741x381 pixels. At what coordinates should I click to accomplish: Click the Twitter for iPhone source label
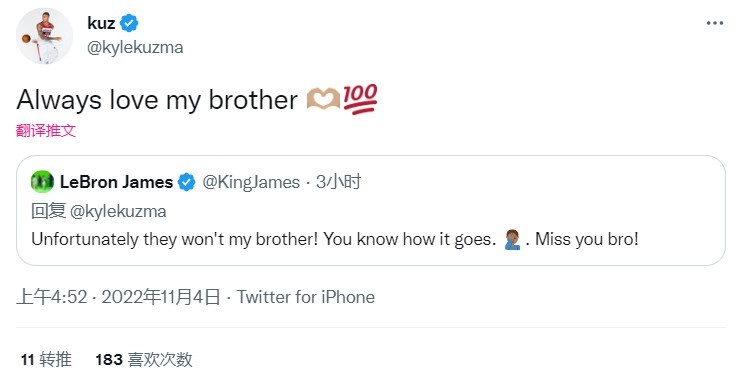(x=306, y=297)
